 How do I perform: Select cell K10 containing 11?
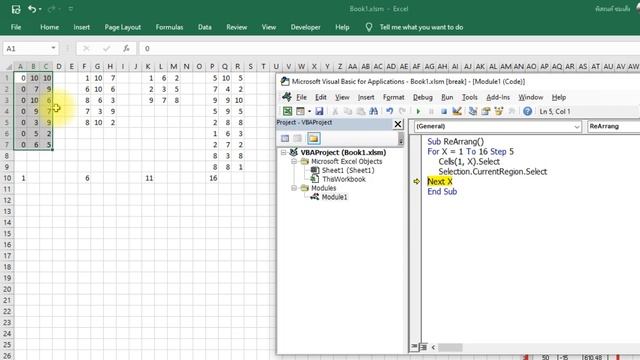148,178
